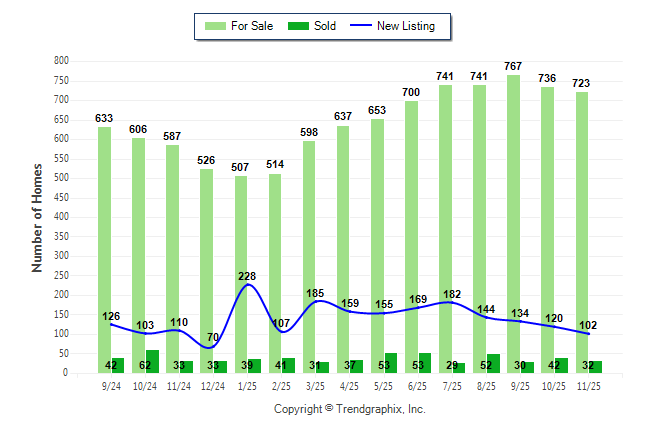Select the 8/25 Sold bar (52)
This screenshot has height=434, width=646.
[x=493, y=363]
